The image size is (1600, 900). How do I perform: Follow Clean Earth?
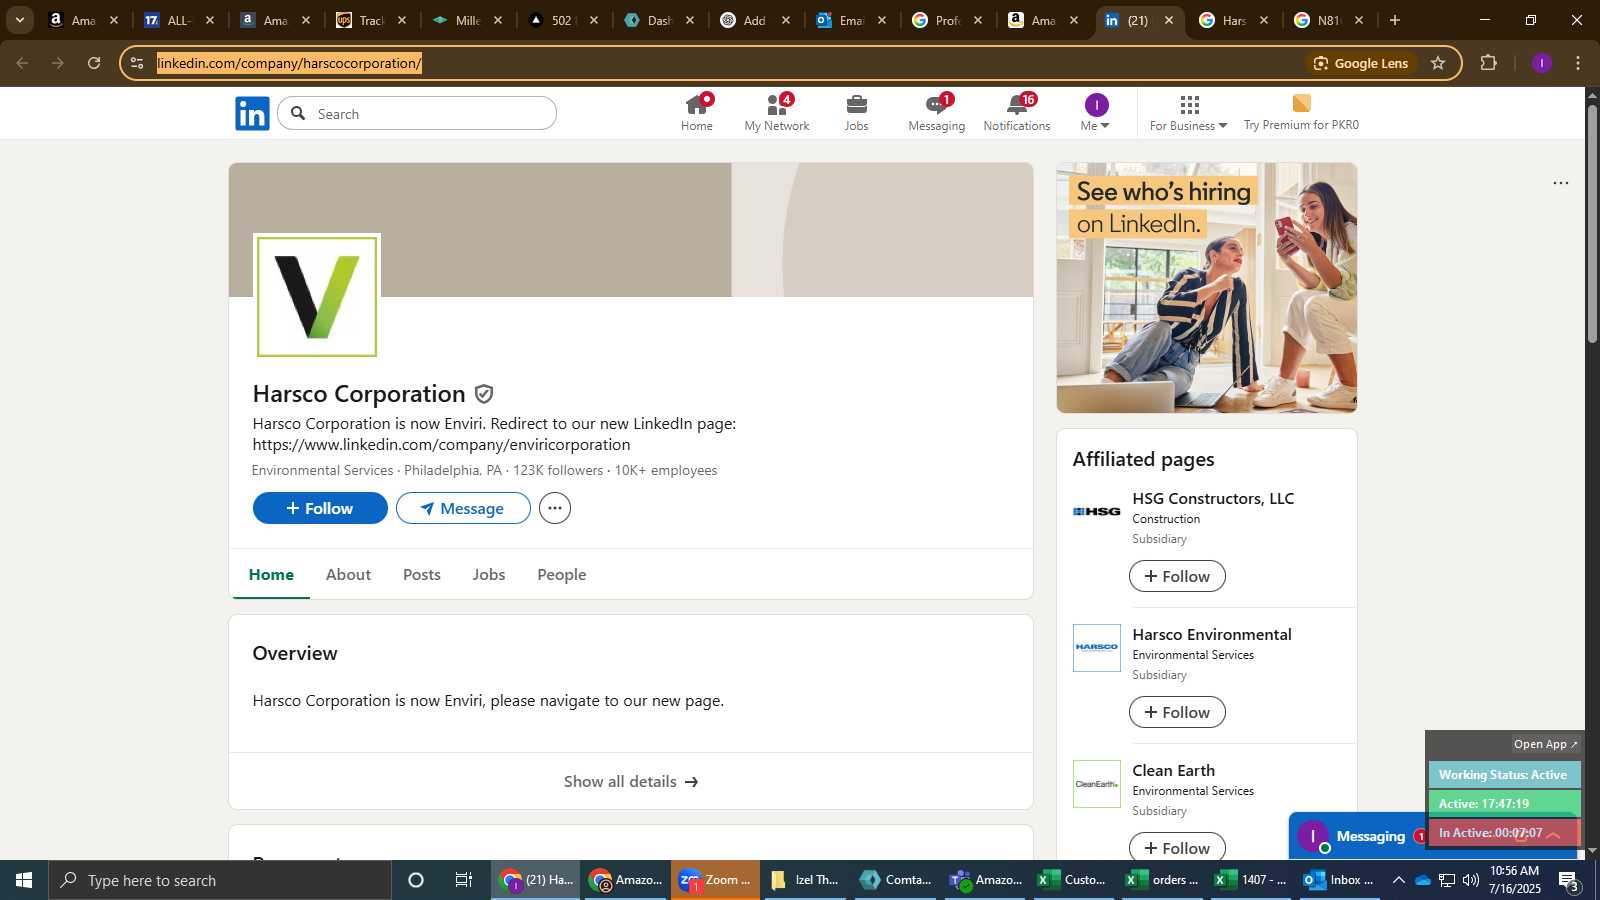1177,847
